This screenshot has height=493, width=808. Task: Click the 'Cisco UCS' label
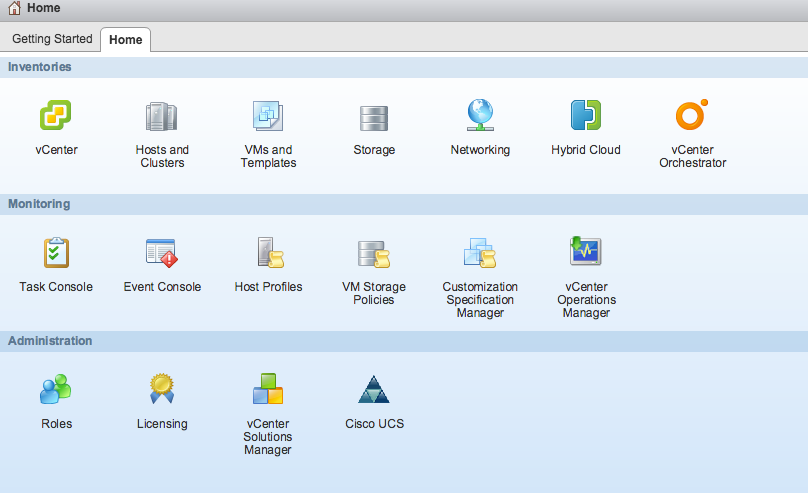(x=375, y=424)
